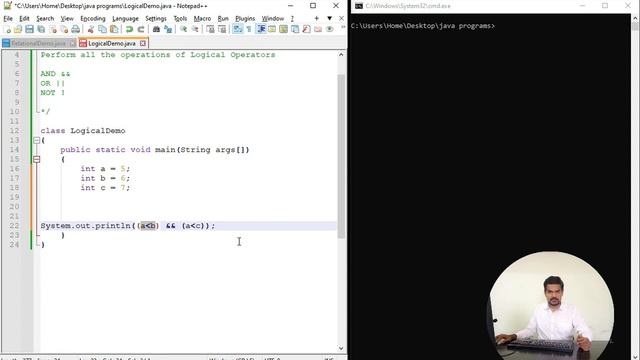Click the Zoom In magnifier icon
Image resolution: width=640 pixels, height=360 pixels.
tap(183, 29)
